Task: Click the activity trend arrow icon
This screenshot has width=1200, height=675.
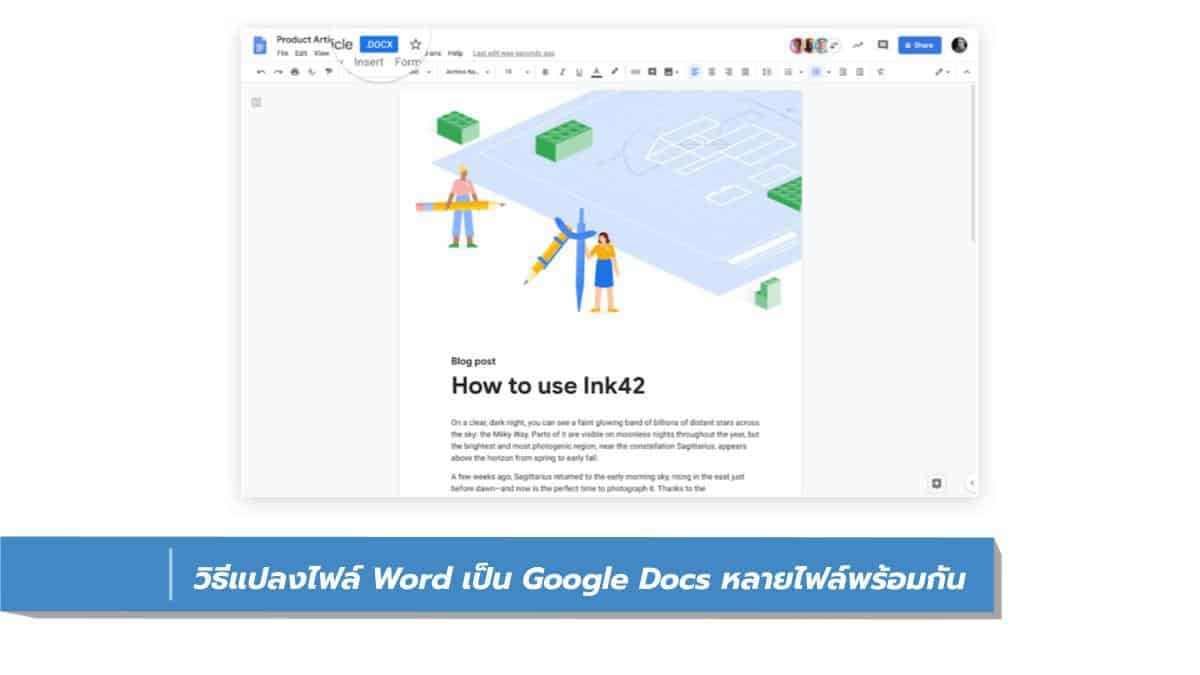Action: tap(858, 45)
